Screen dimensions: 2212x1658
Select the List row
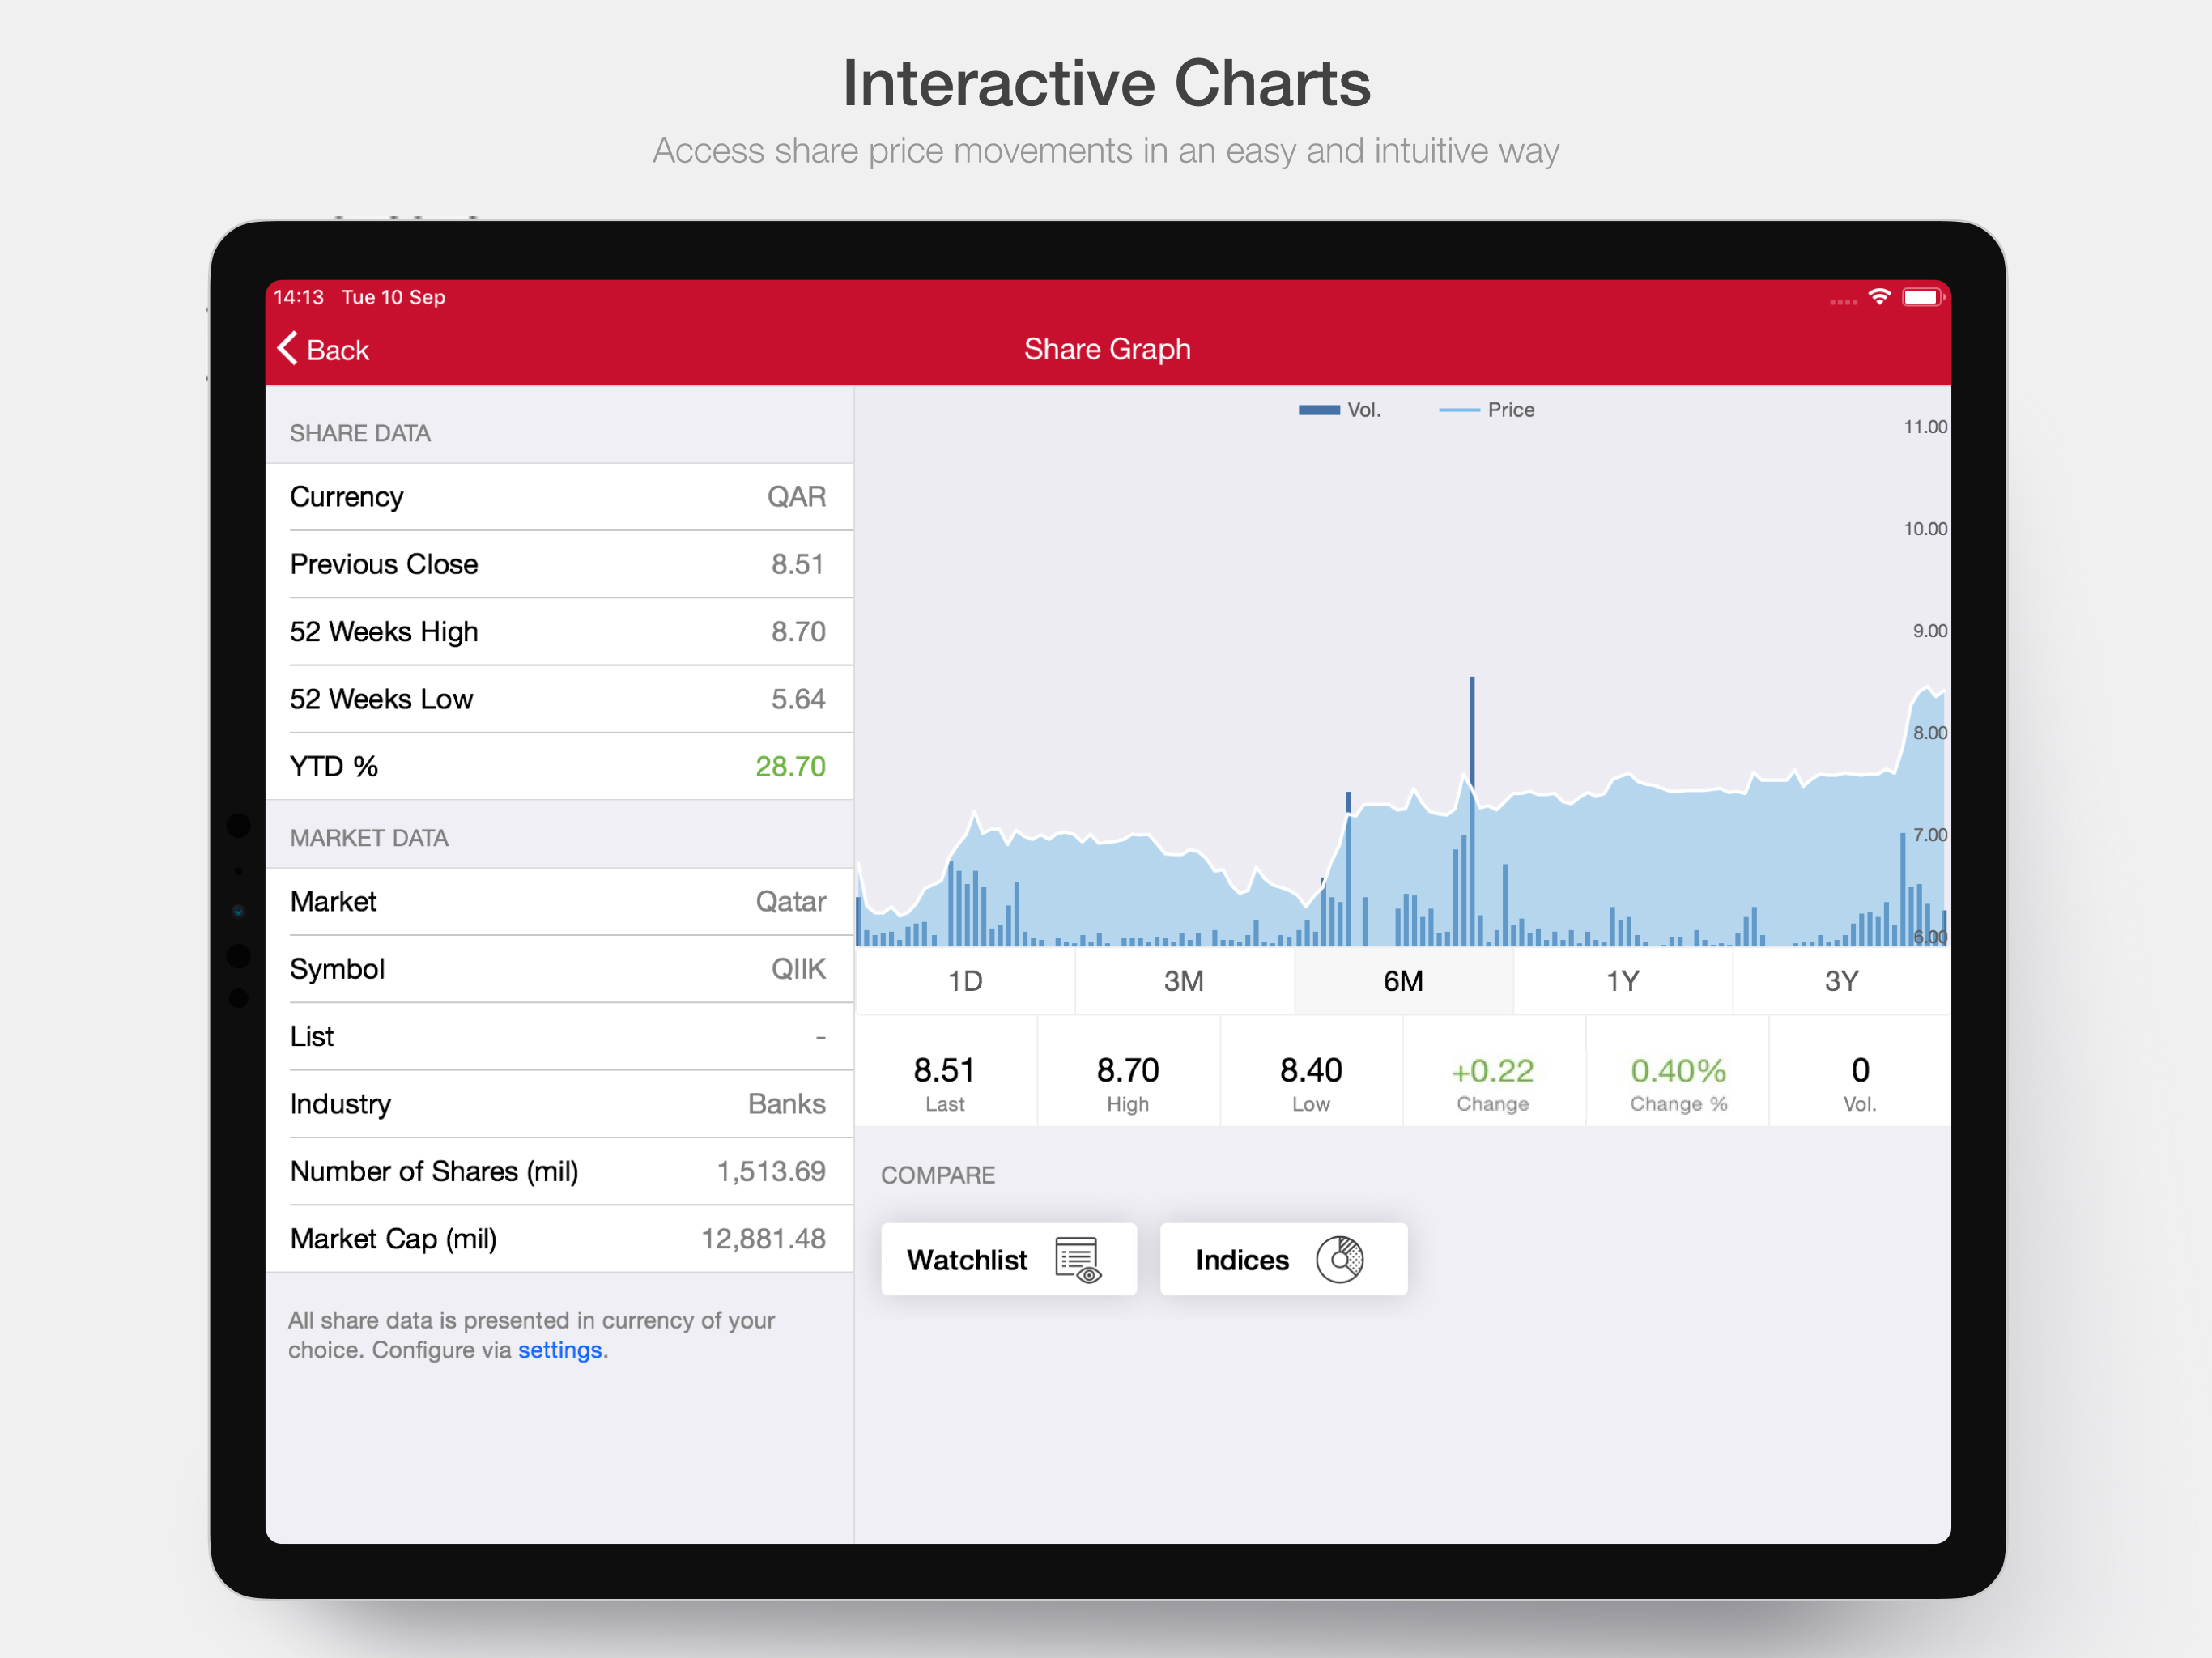pos(559,1037)
